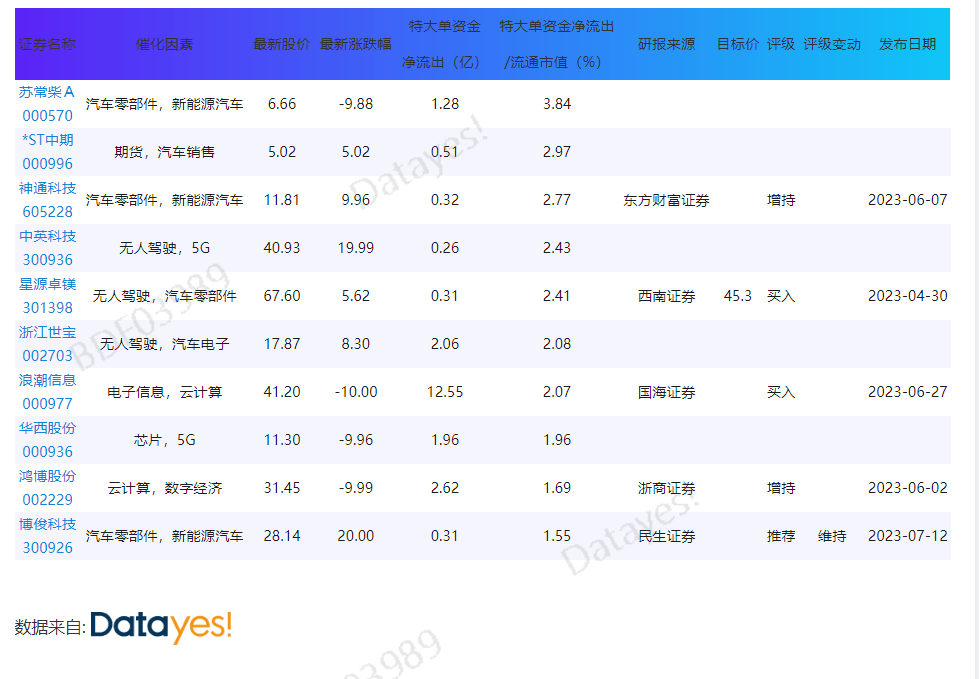This screenshot has width=979, height=679.
Task: Click the 发布日期 column header
Action: click(907, 44)
